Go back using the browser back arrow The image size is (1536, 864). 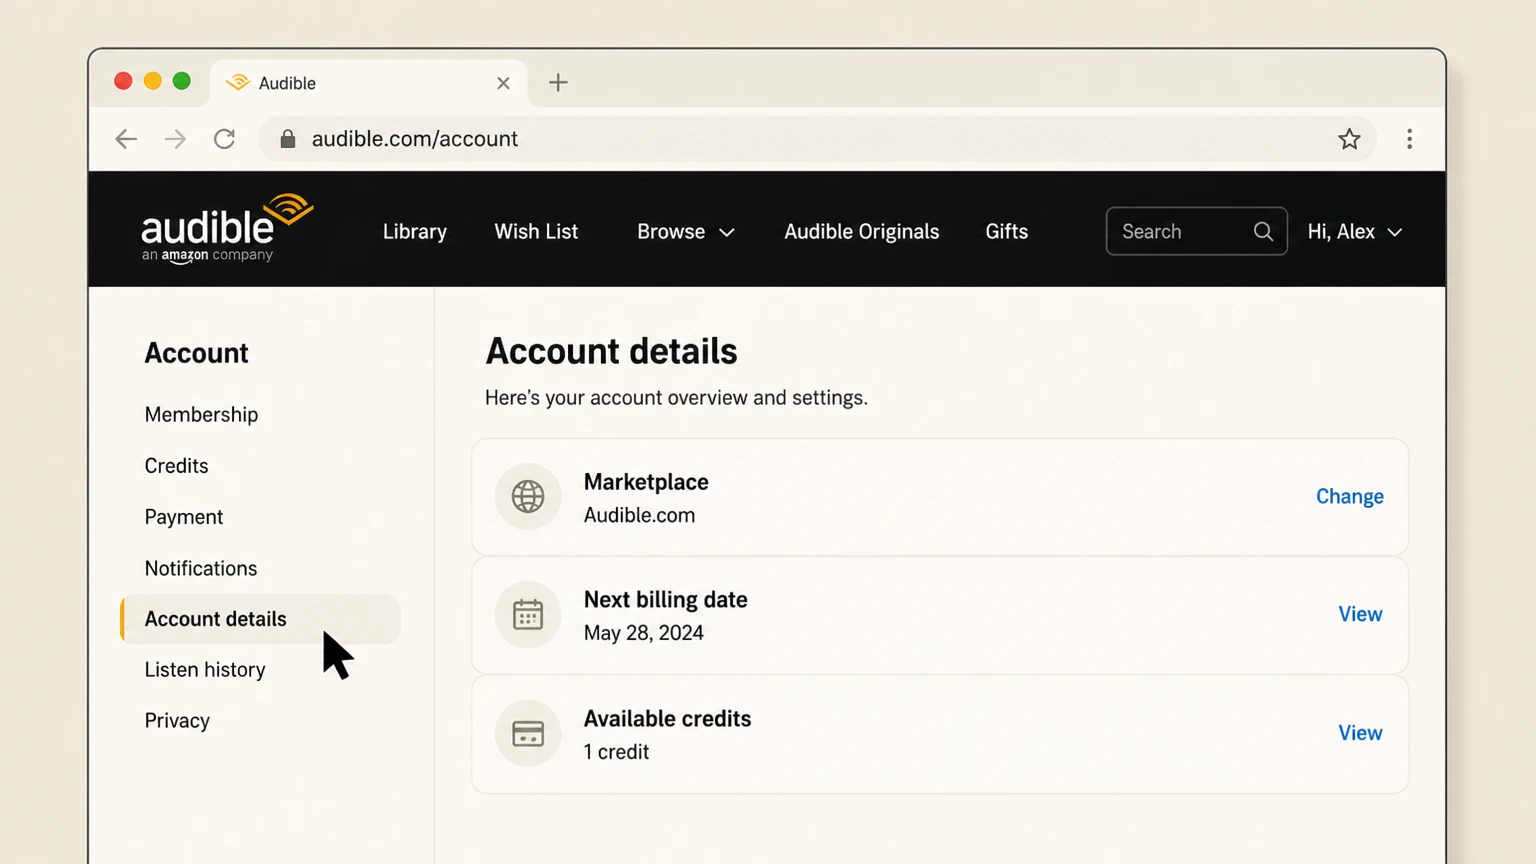[126, 139]
